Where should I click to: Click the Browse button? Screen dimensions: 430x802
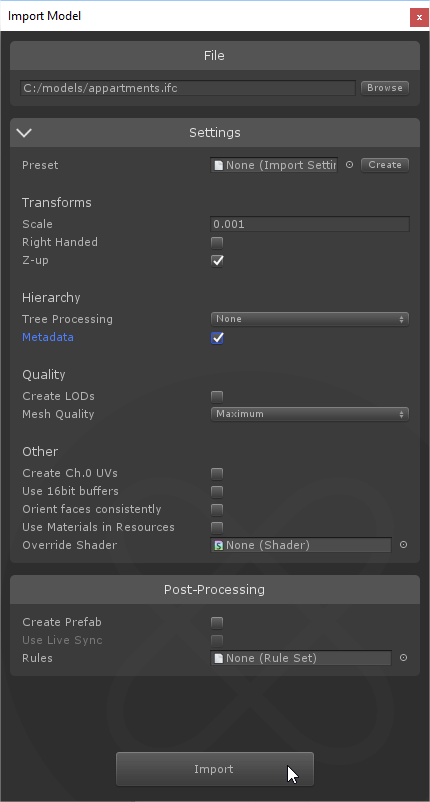coord(384,88)
